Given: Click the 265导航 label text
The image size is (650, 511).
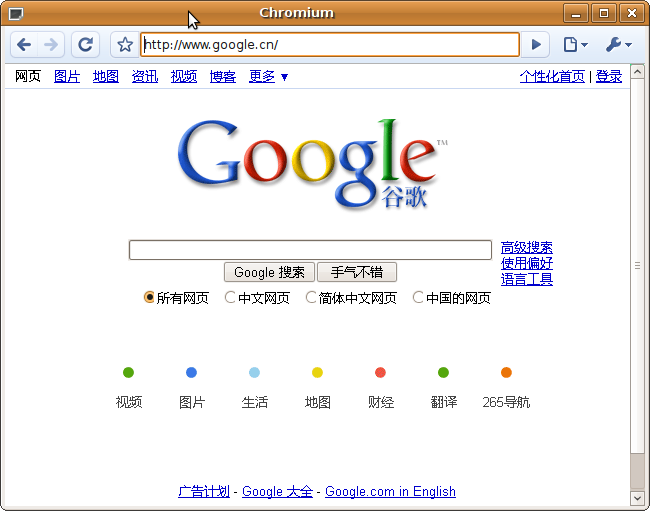Looking at the screenshot, I should [x=506, y=402].
